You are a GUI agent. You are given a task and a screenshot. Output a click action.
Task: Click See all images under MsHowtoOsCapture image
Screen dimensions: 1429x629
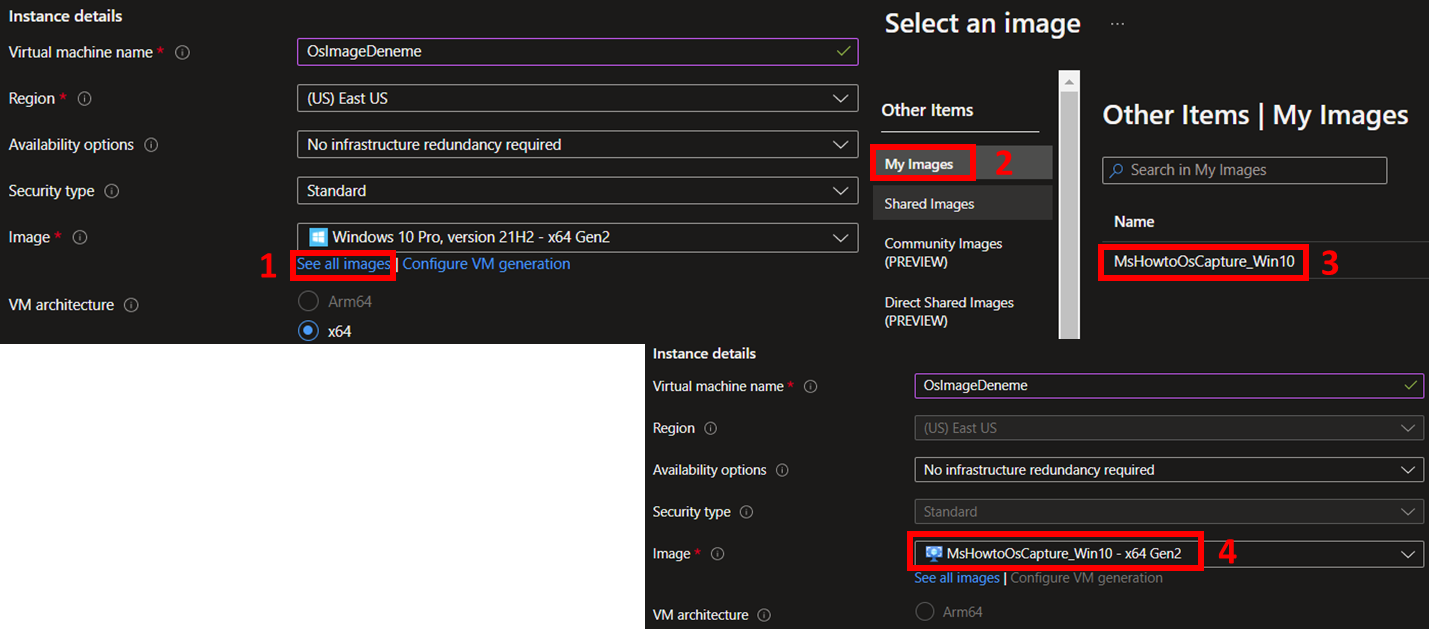957,578
